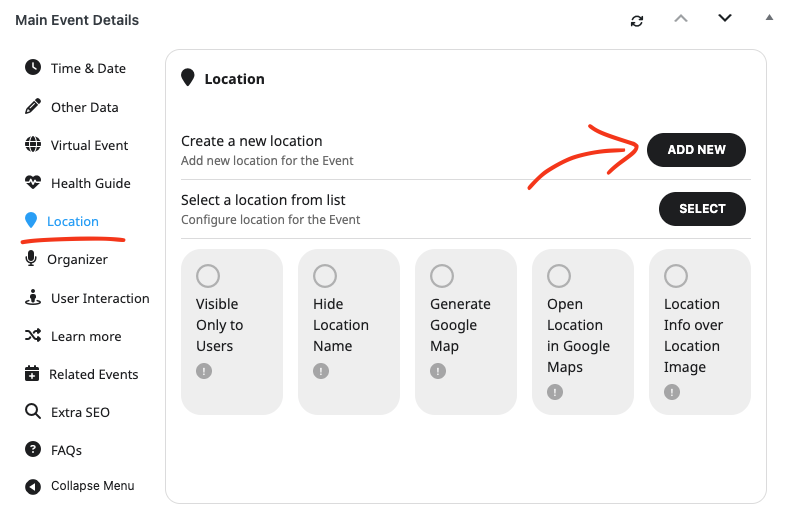Click the heartbeat icon for Health Guide
Screen dimensions: 786x514
click(33, 183)
